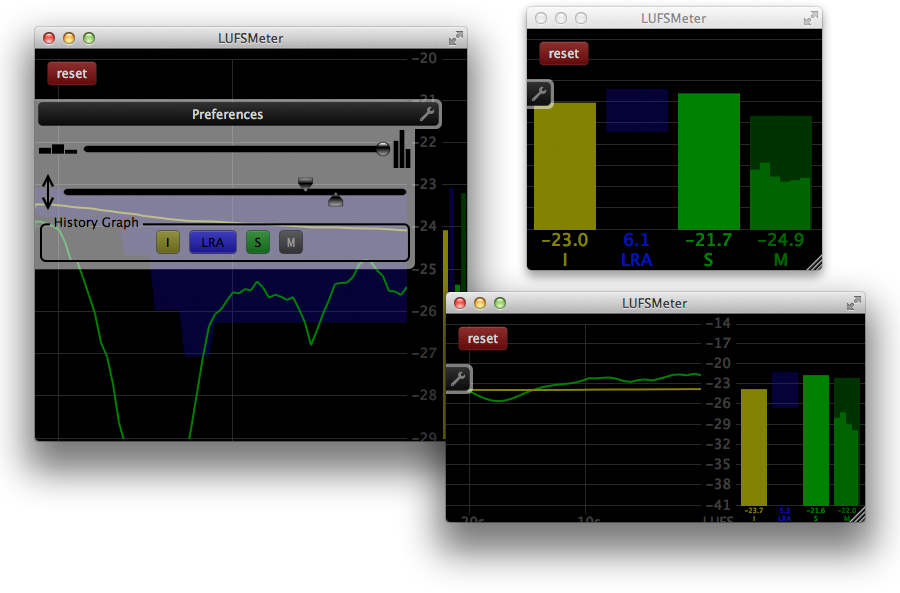Image resolution: width=900 pixels, height=593 pixels.
Task: Click the -21.7 short-term value
Action: (709, 240)
